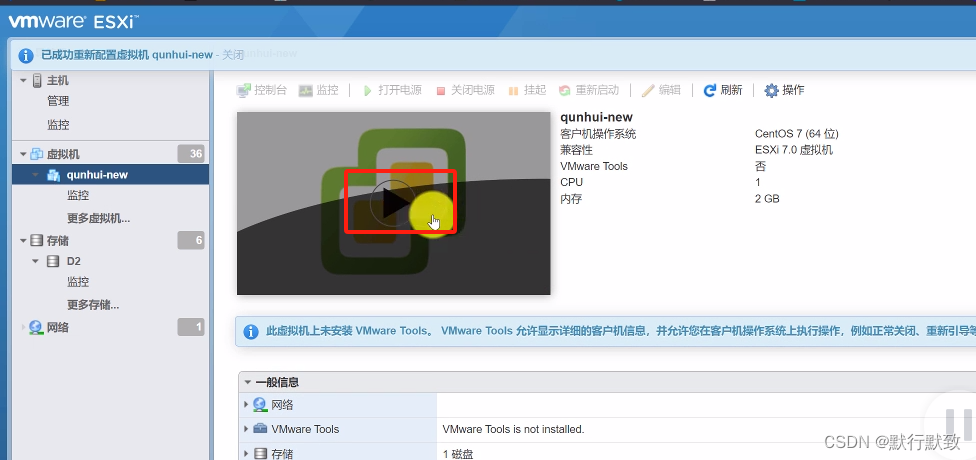Click the 网络 globe icon in 一般信息
The width and height of the screenshot is (976, 460).
[x=260, y=405]
